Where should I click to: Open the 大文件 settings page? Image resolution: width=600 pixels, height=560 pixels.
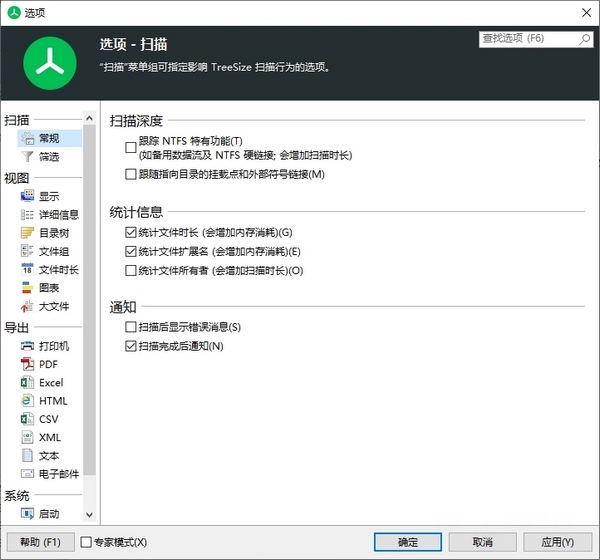(53, 306)
